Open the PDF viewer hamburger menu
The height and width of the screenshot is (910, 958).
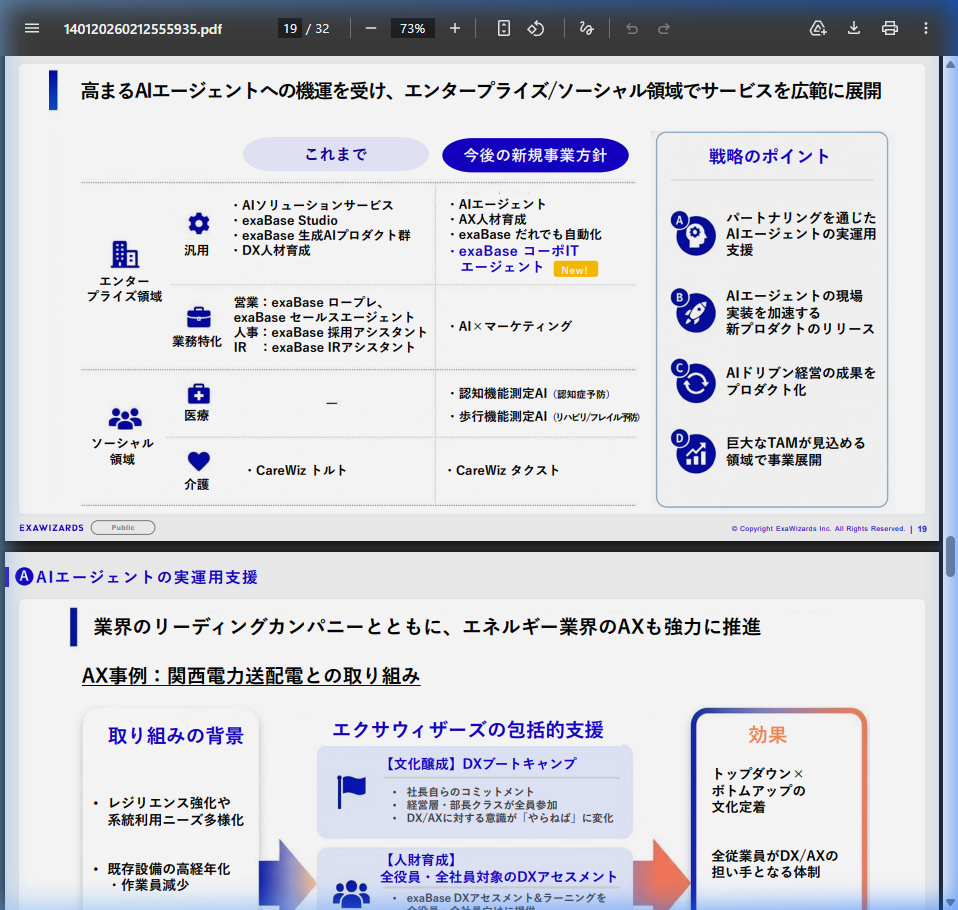pyautogui.click(x=32, y=28)
